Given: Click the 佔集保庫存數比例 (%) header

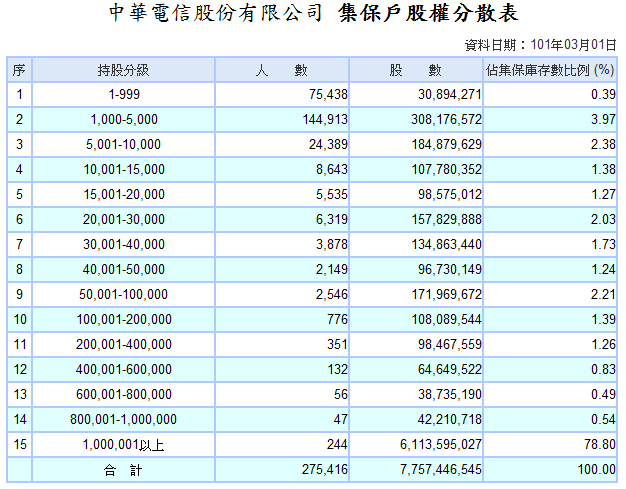Looking at the screenshot, I should tap(550, 70).
